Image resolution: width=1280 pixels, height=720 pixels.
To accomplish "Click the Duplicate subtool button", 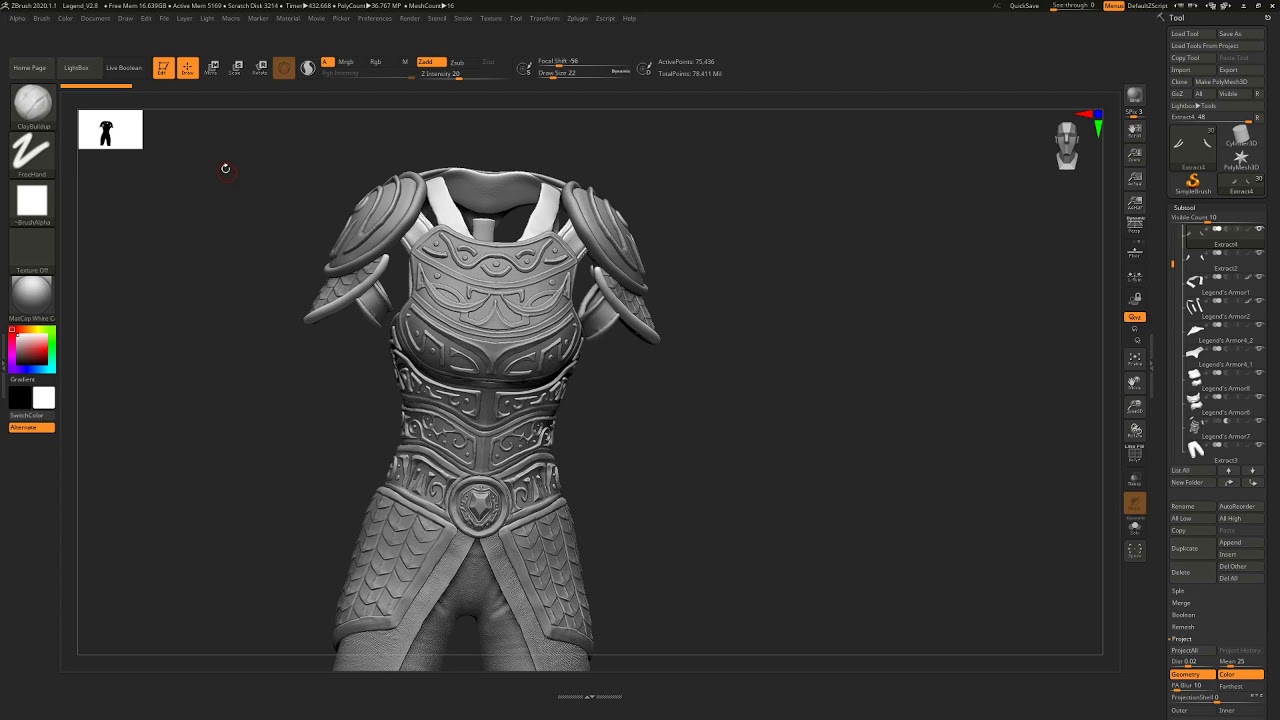I will tap(1193, 548).
